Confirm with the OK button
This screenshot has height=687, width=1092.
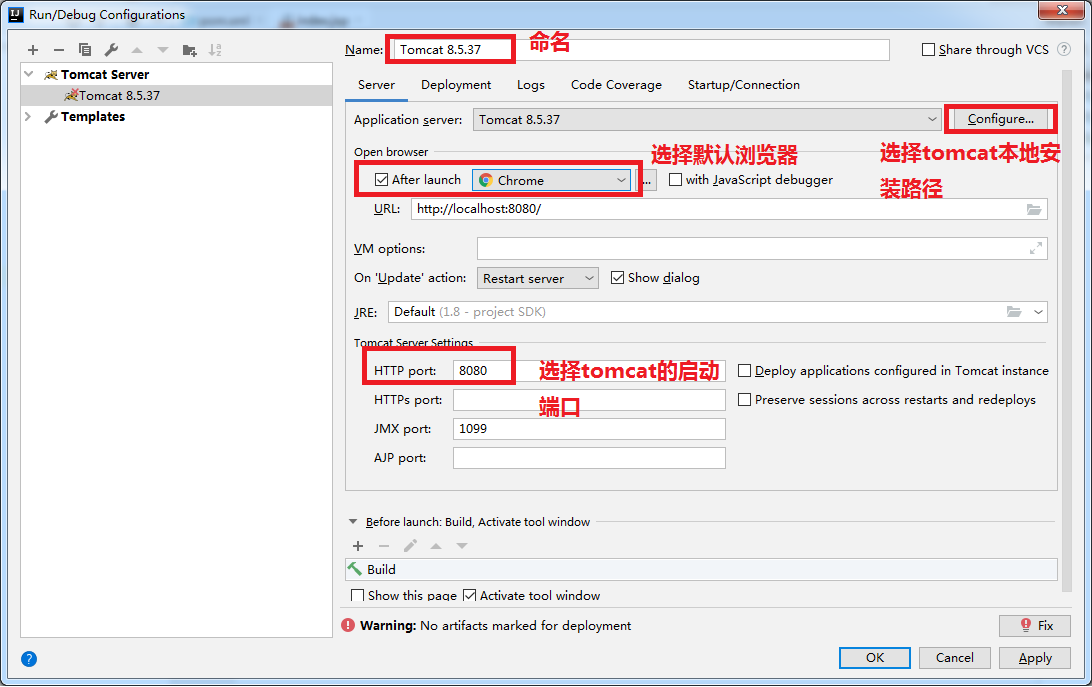[x=875, y=658]
